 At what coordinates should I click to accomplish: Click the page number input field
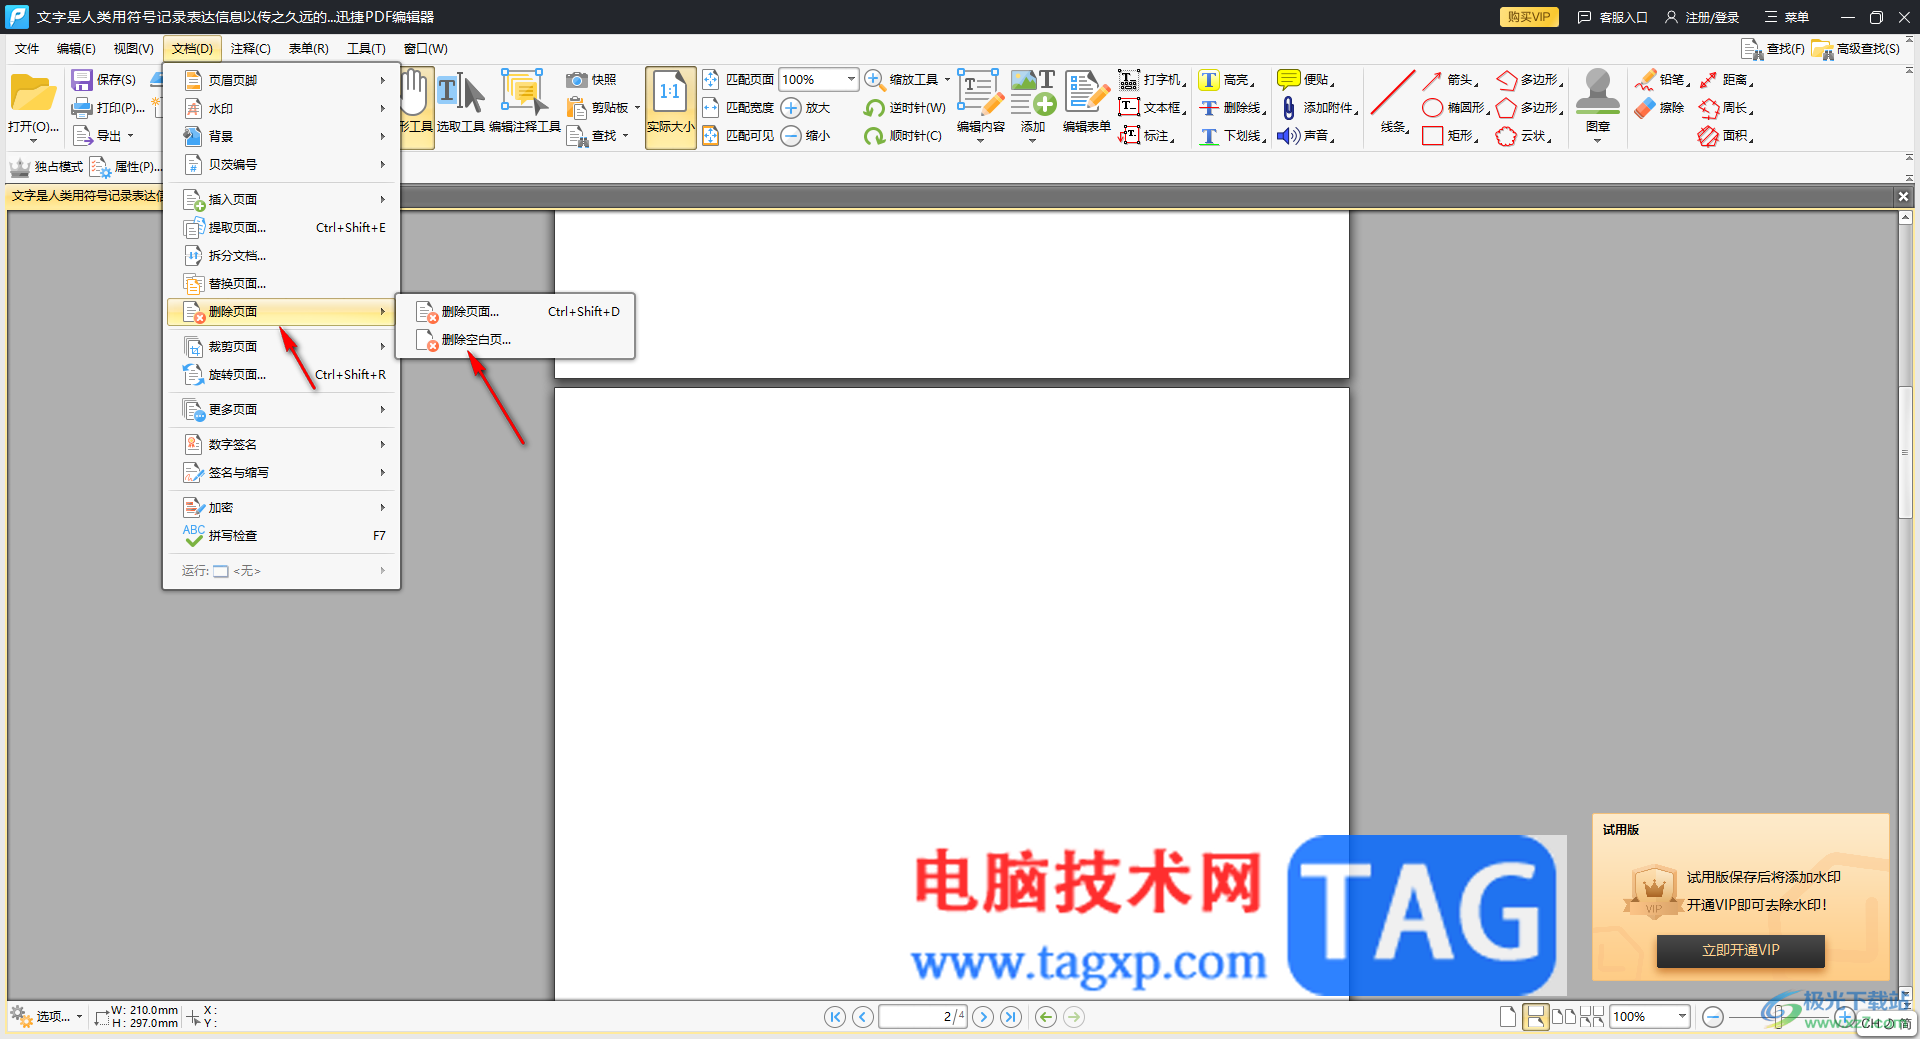coord(923,1017)
